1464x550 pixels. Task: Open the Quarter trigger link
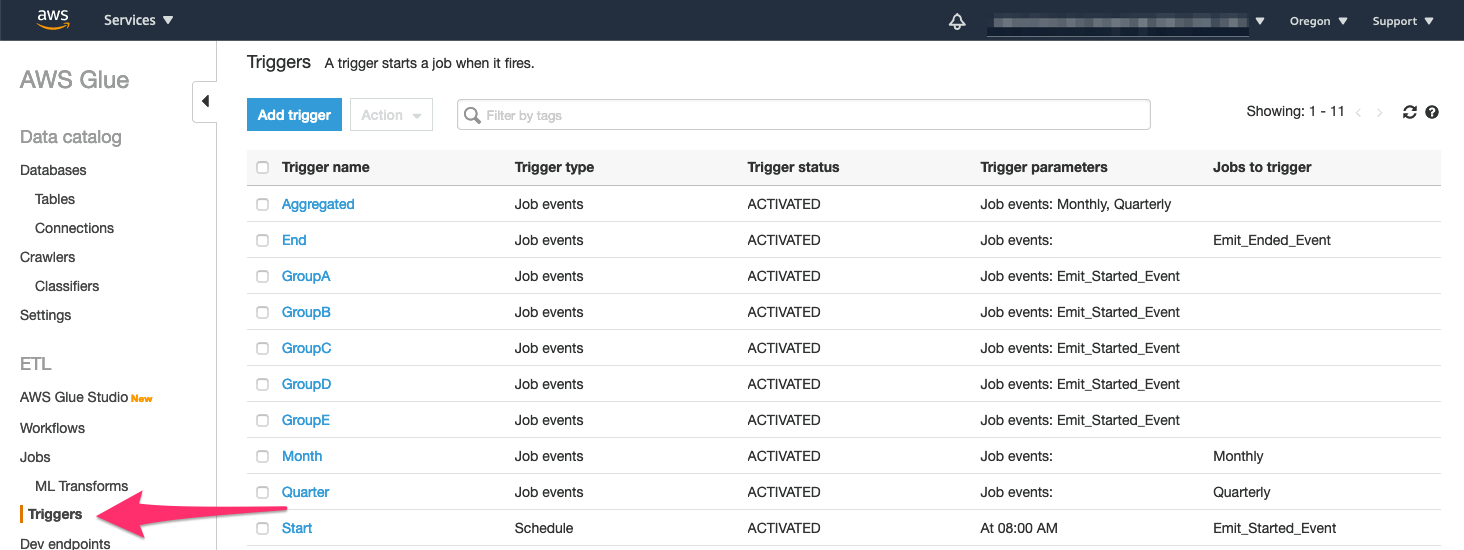point(305,492)
